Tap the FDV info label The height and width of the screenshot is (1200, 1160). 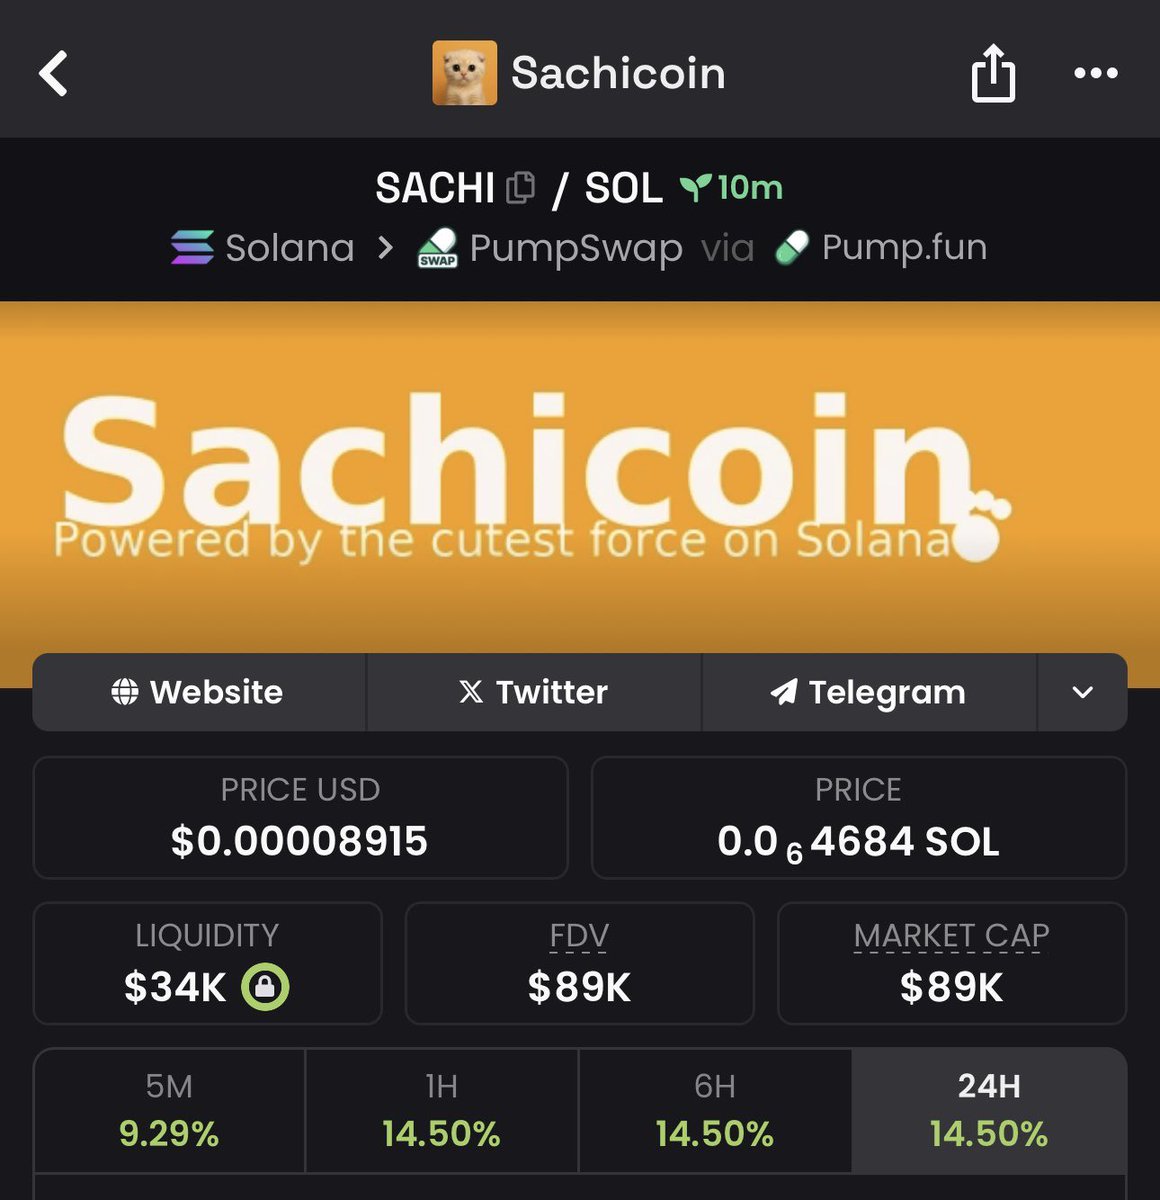pyautogui.click(x=579, y=936)
